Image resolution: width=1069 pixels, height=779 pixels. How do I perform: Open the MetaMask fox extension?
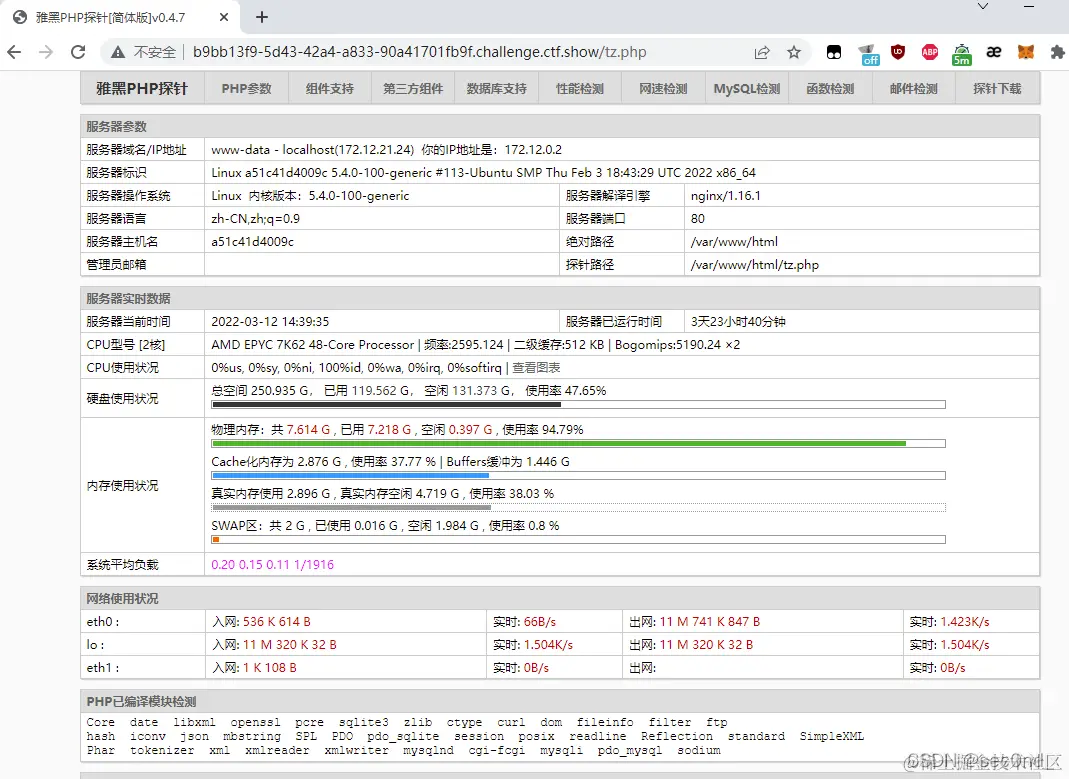[1025, 52]
